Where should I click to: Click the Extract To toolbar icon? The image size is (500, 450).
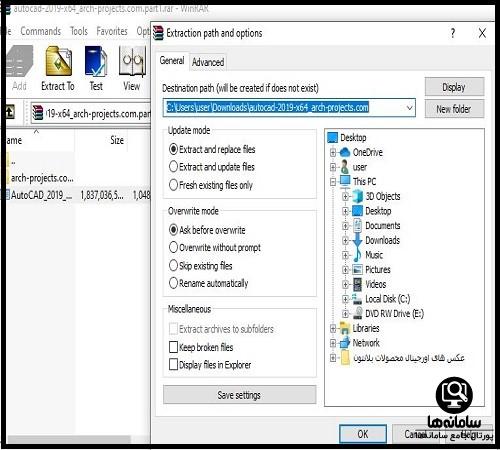58,61
